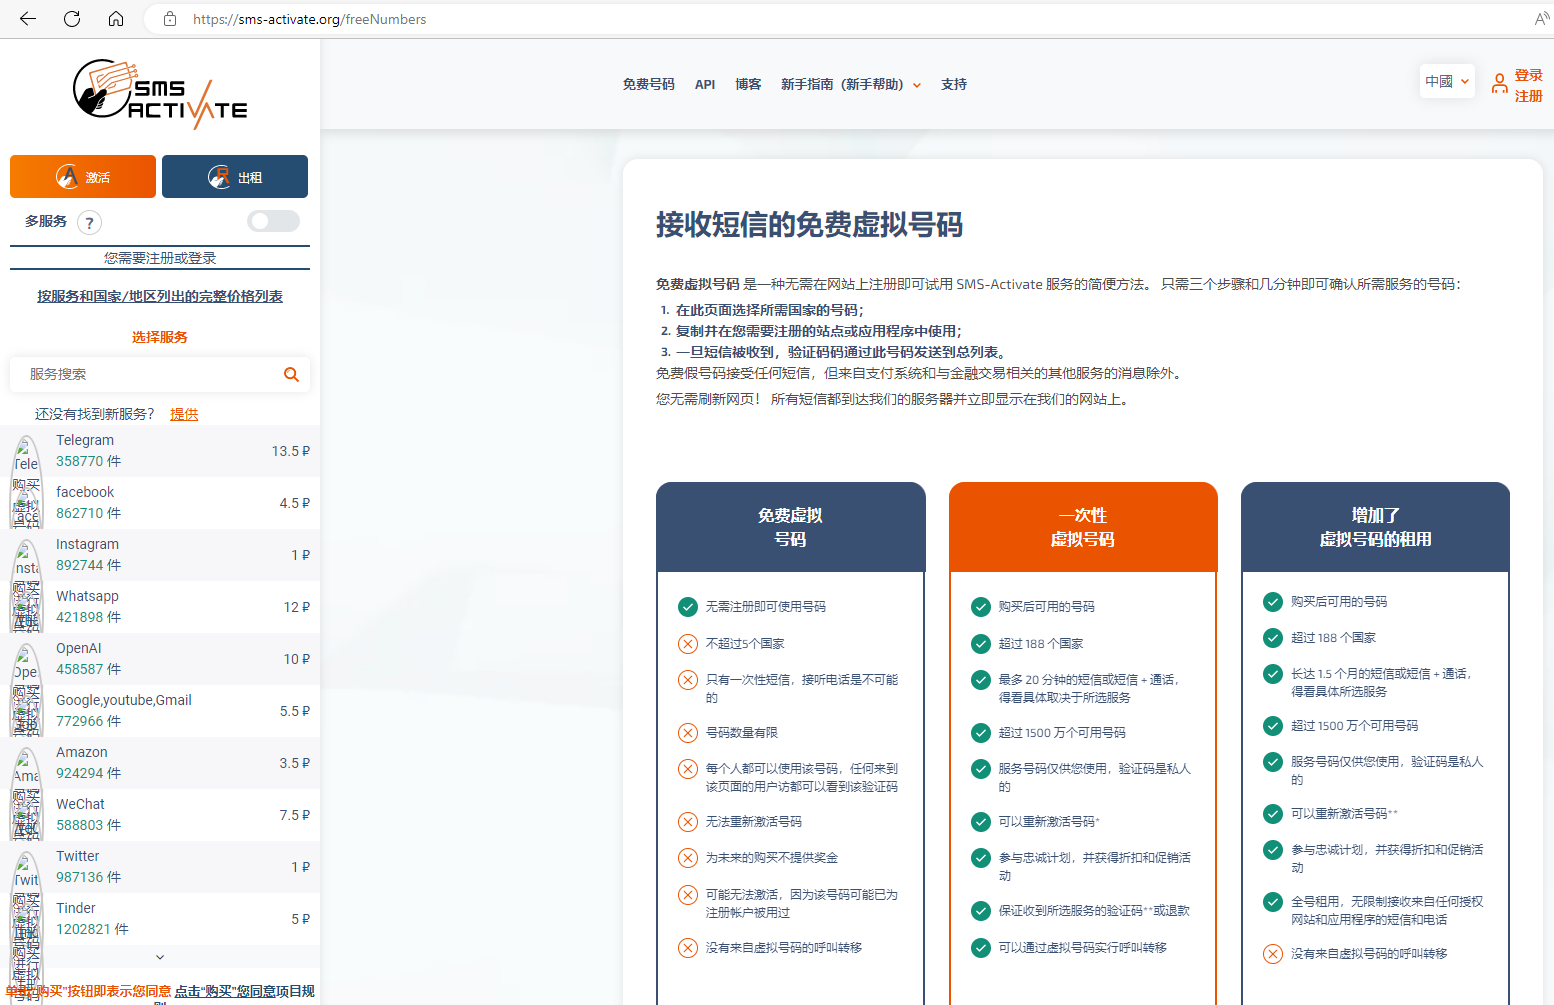Click the browser back arrow
Screen dimensions: 1554x1005
[x=28, y=19]
